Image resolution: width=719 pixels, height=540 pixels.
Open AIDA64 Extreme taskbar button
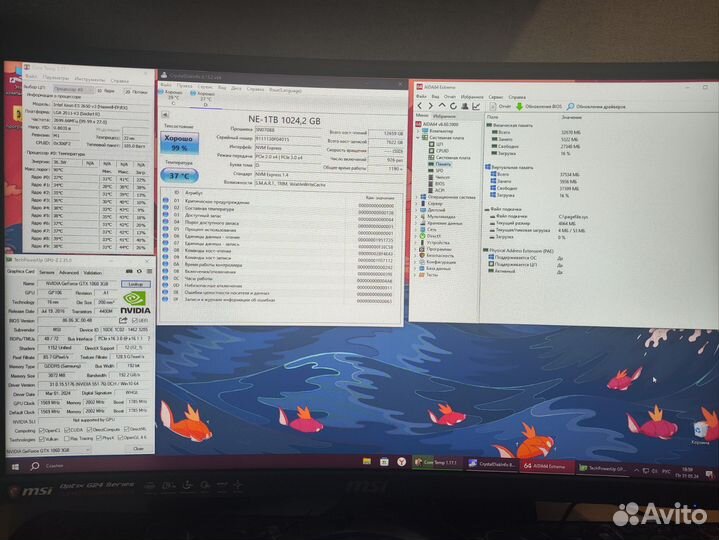pyautogui.click(x=546, y=466)
